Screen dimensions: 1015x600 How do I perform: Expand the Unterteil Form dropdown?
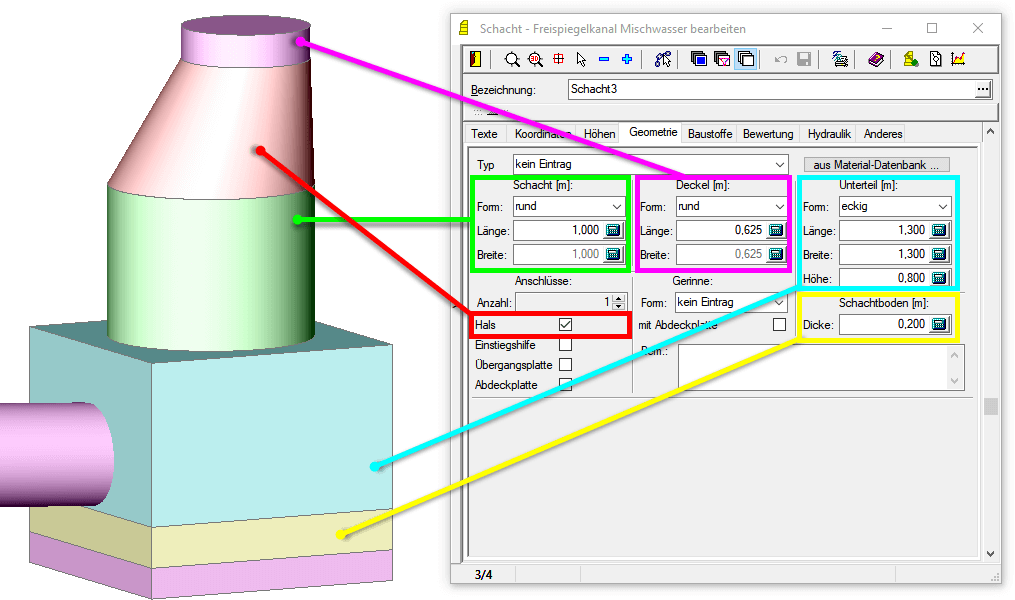942,207
